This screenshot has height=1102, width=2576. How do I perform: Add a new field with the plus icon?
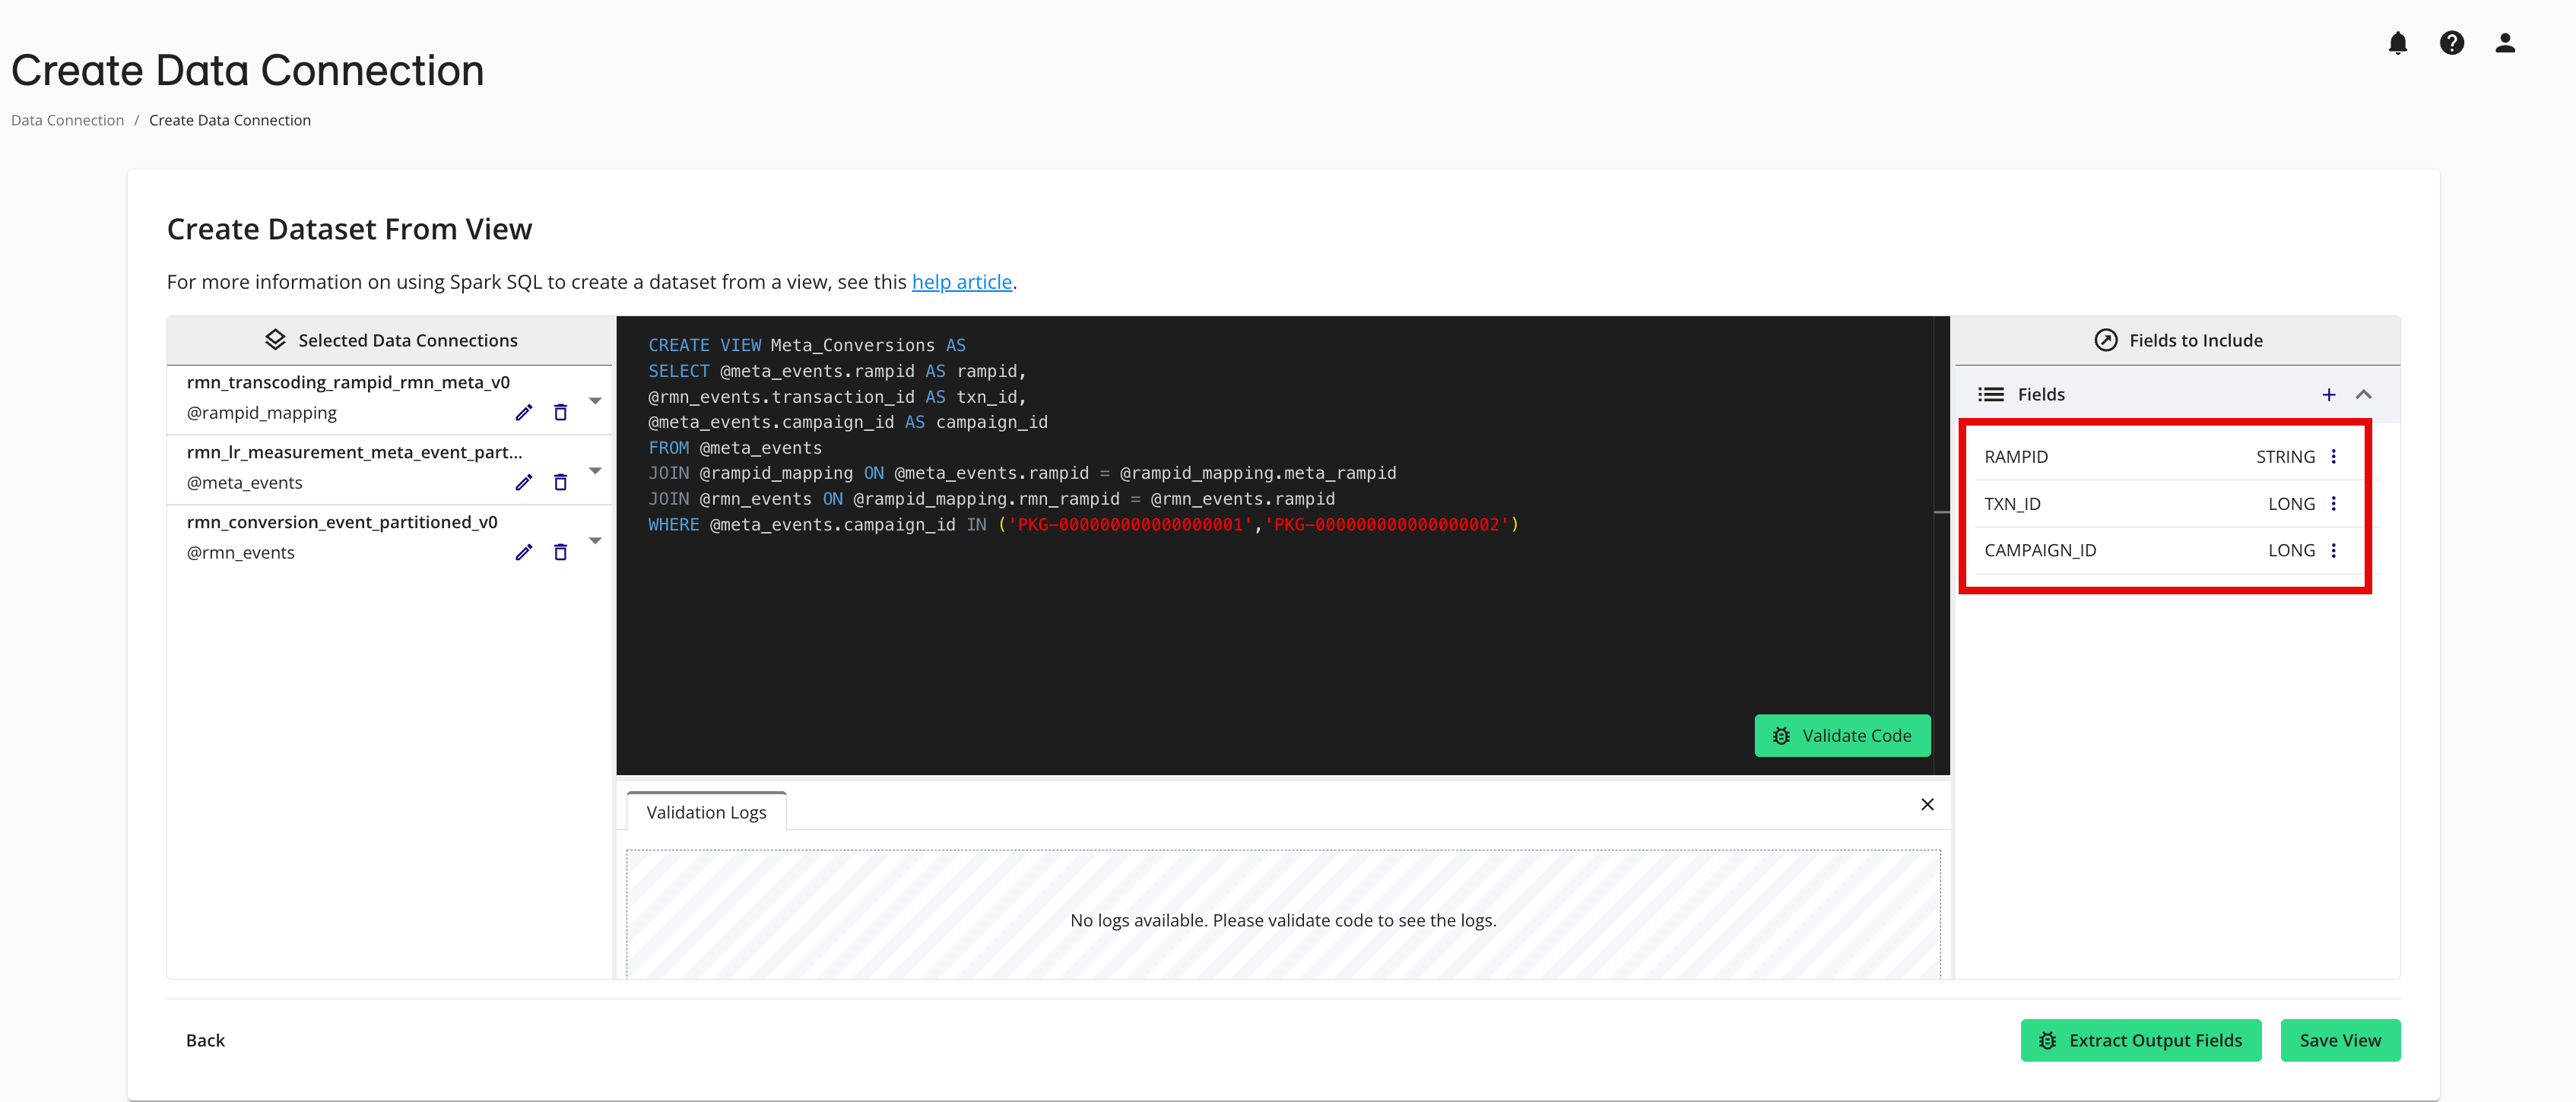(x=2330, y=394)
